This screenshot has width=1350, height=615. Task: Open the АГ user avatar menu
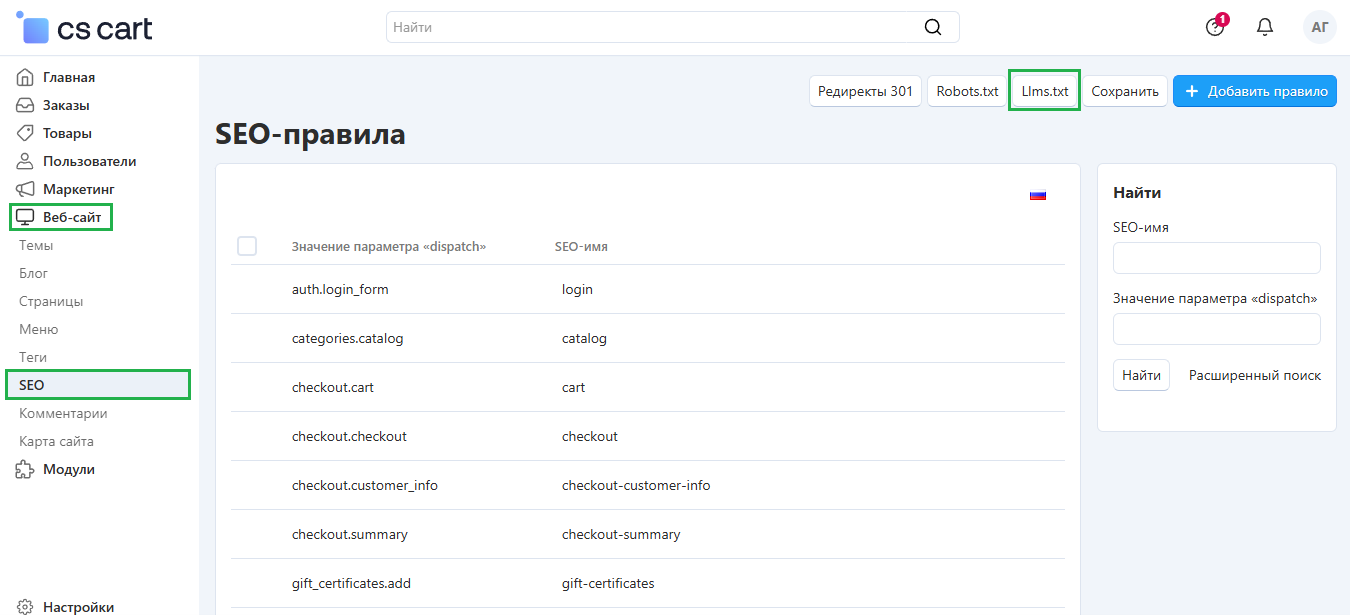coord(1319,27)
